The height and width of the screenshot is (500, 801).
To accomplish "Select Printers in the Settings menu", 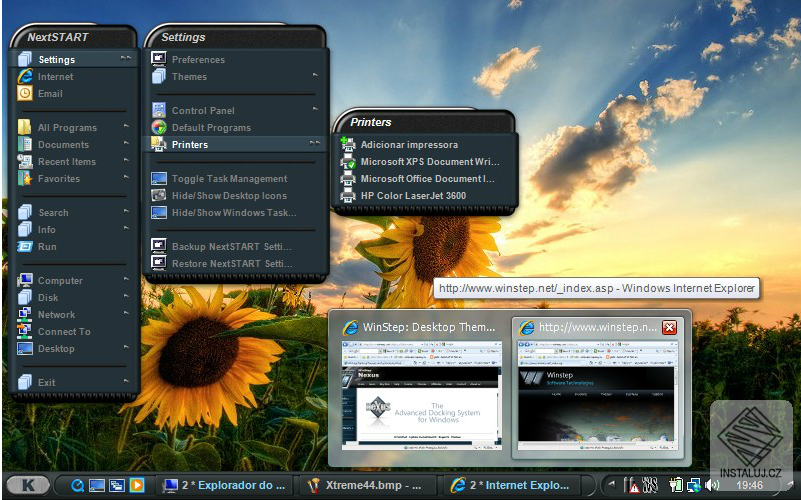I will pyautogui.click(x=236, y=145).
